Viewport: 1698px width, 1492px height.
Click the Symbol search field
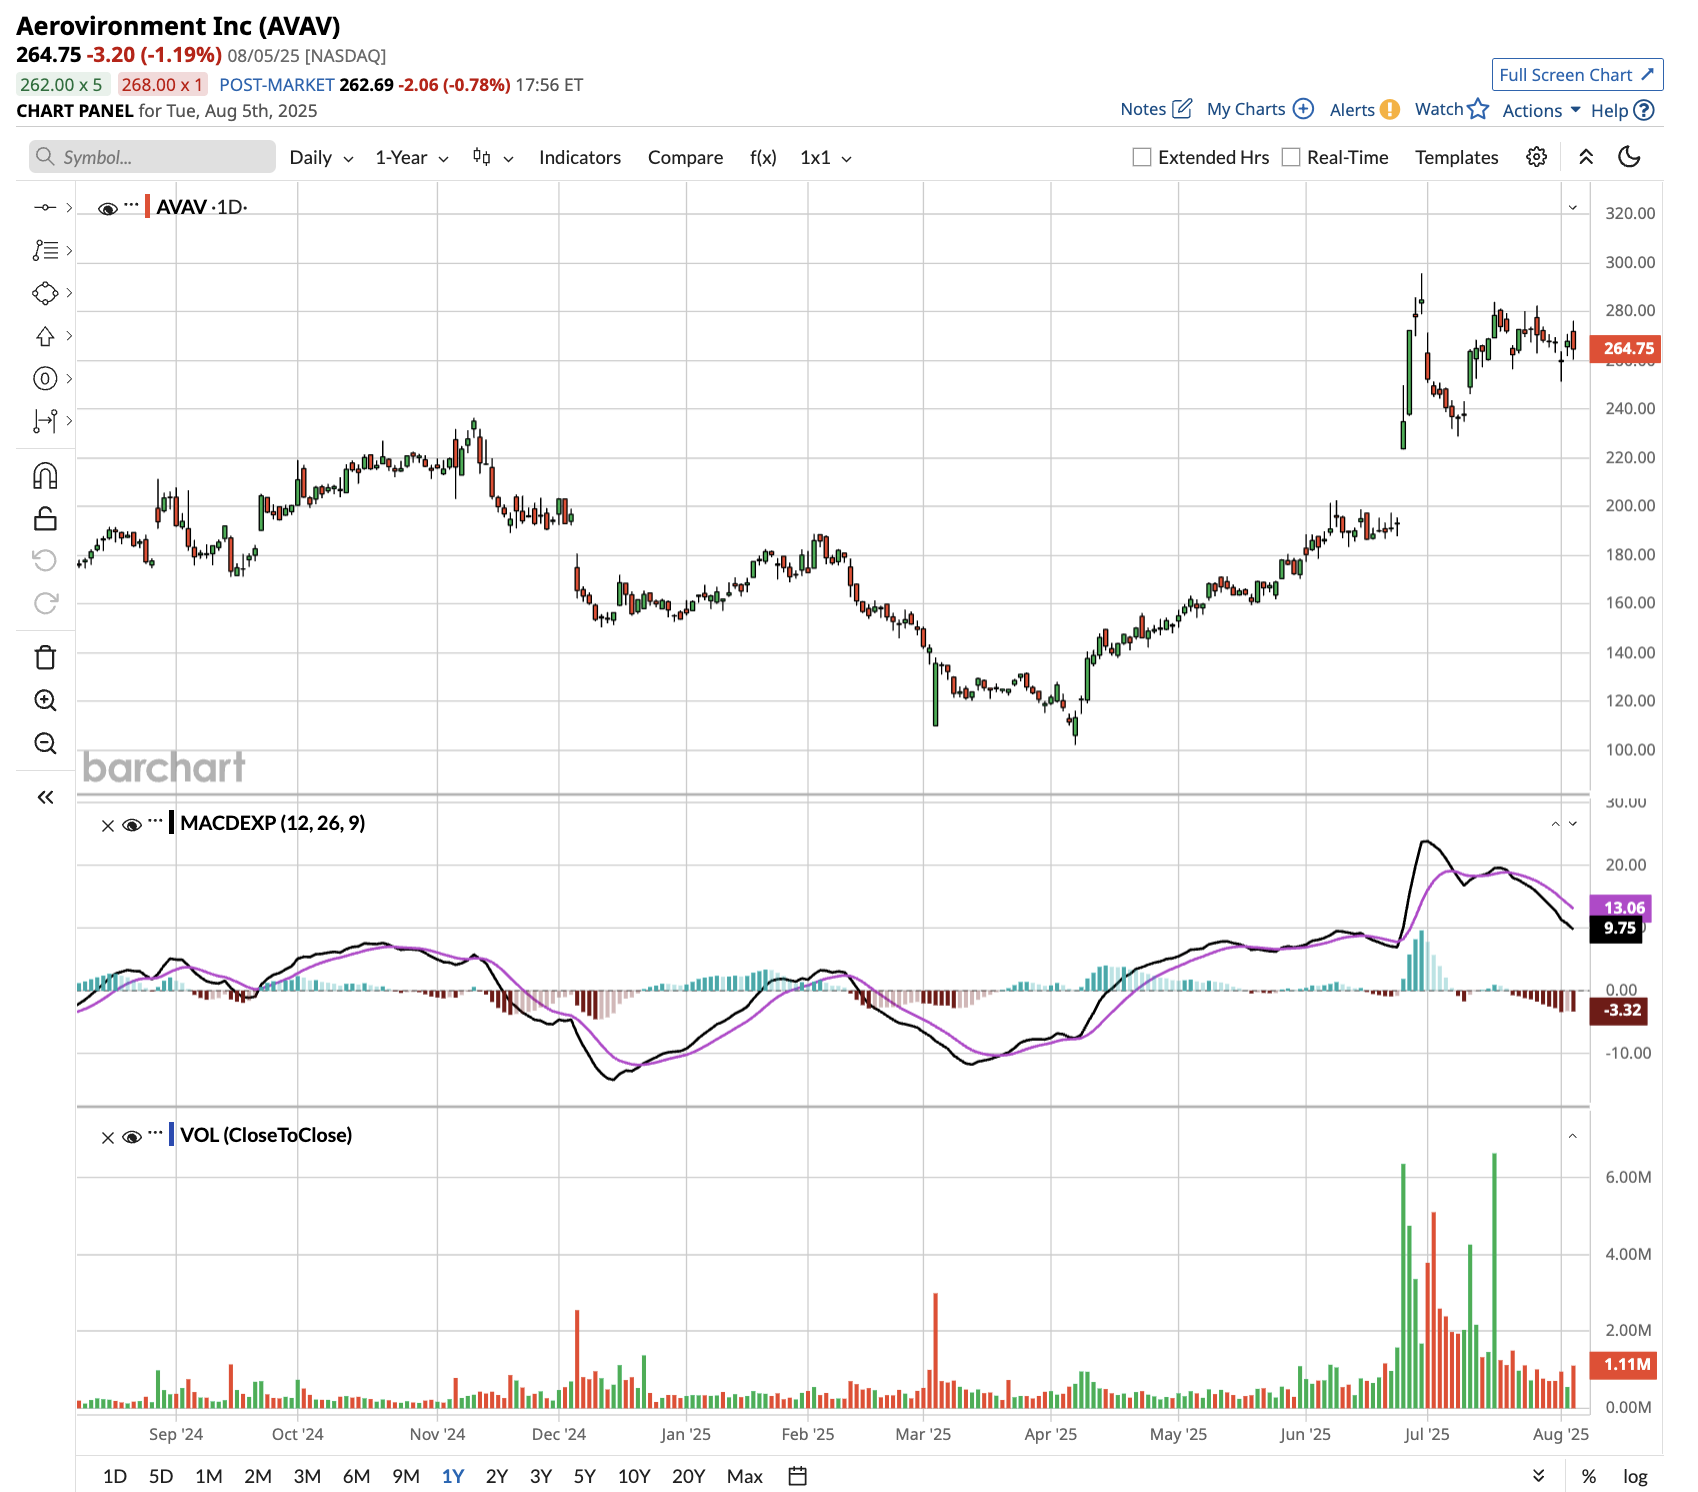[152, 157]
